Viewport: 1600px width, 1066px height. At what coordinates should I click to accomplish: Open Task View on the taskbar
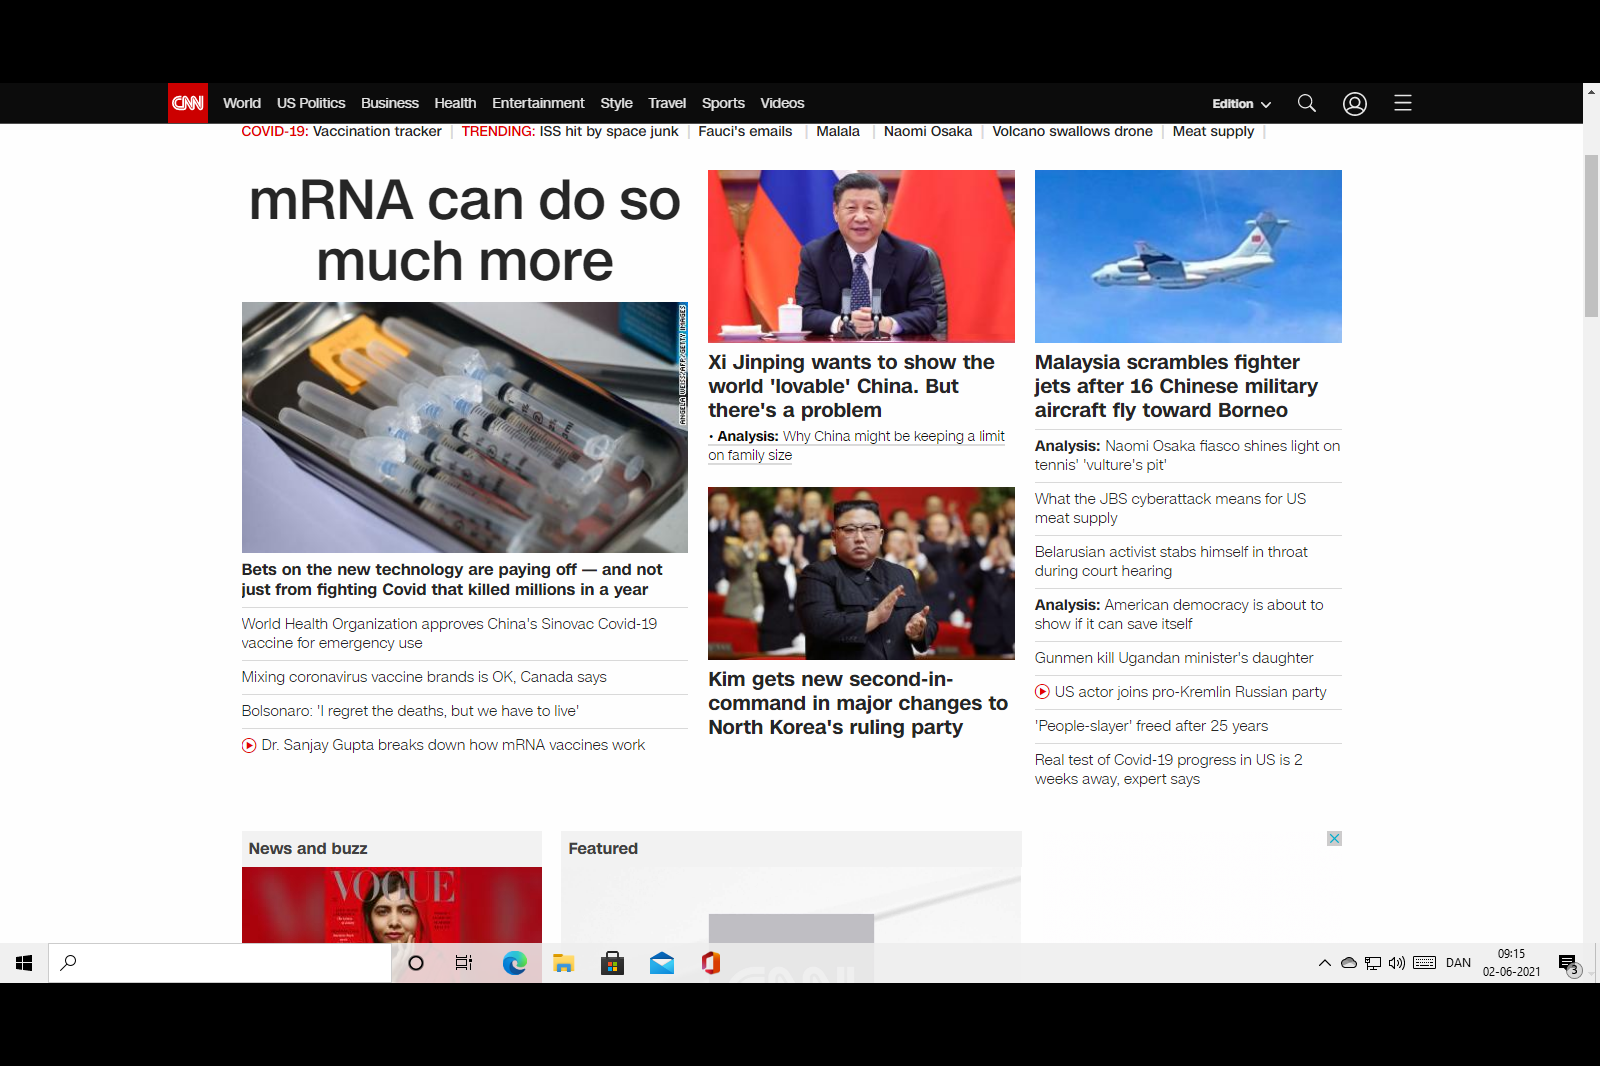click(x=463, y=963)
